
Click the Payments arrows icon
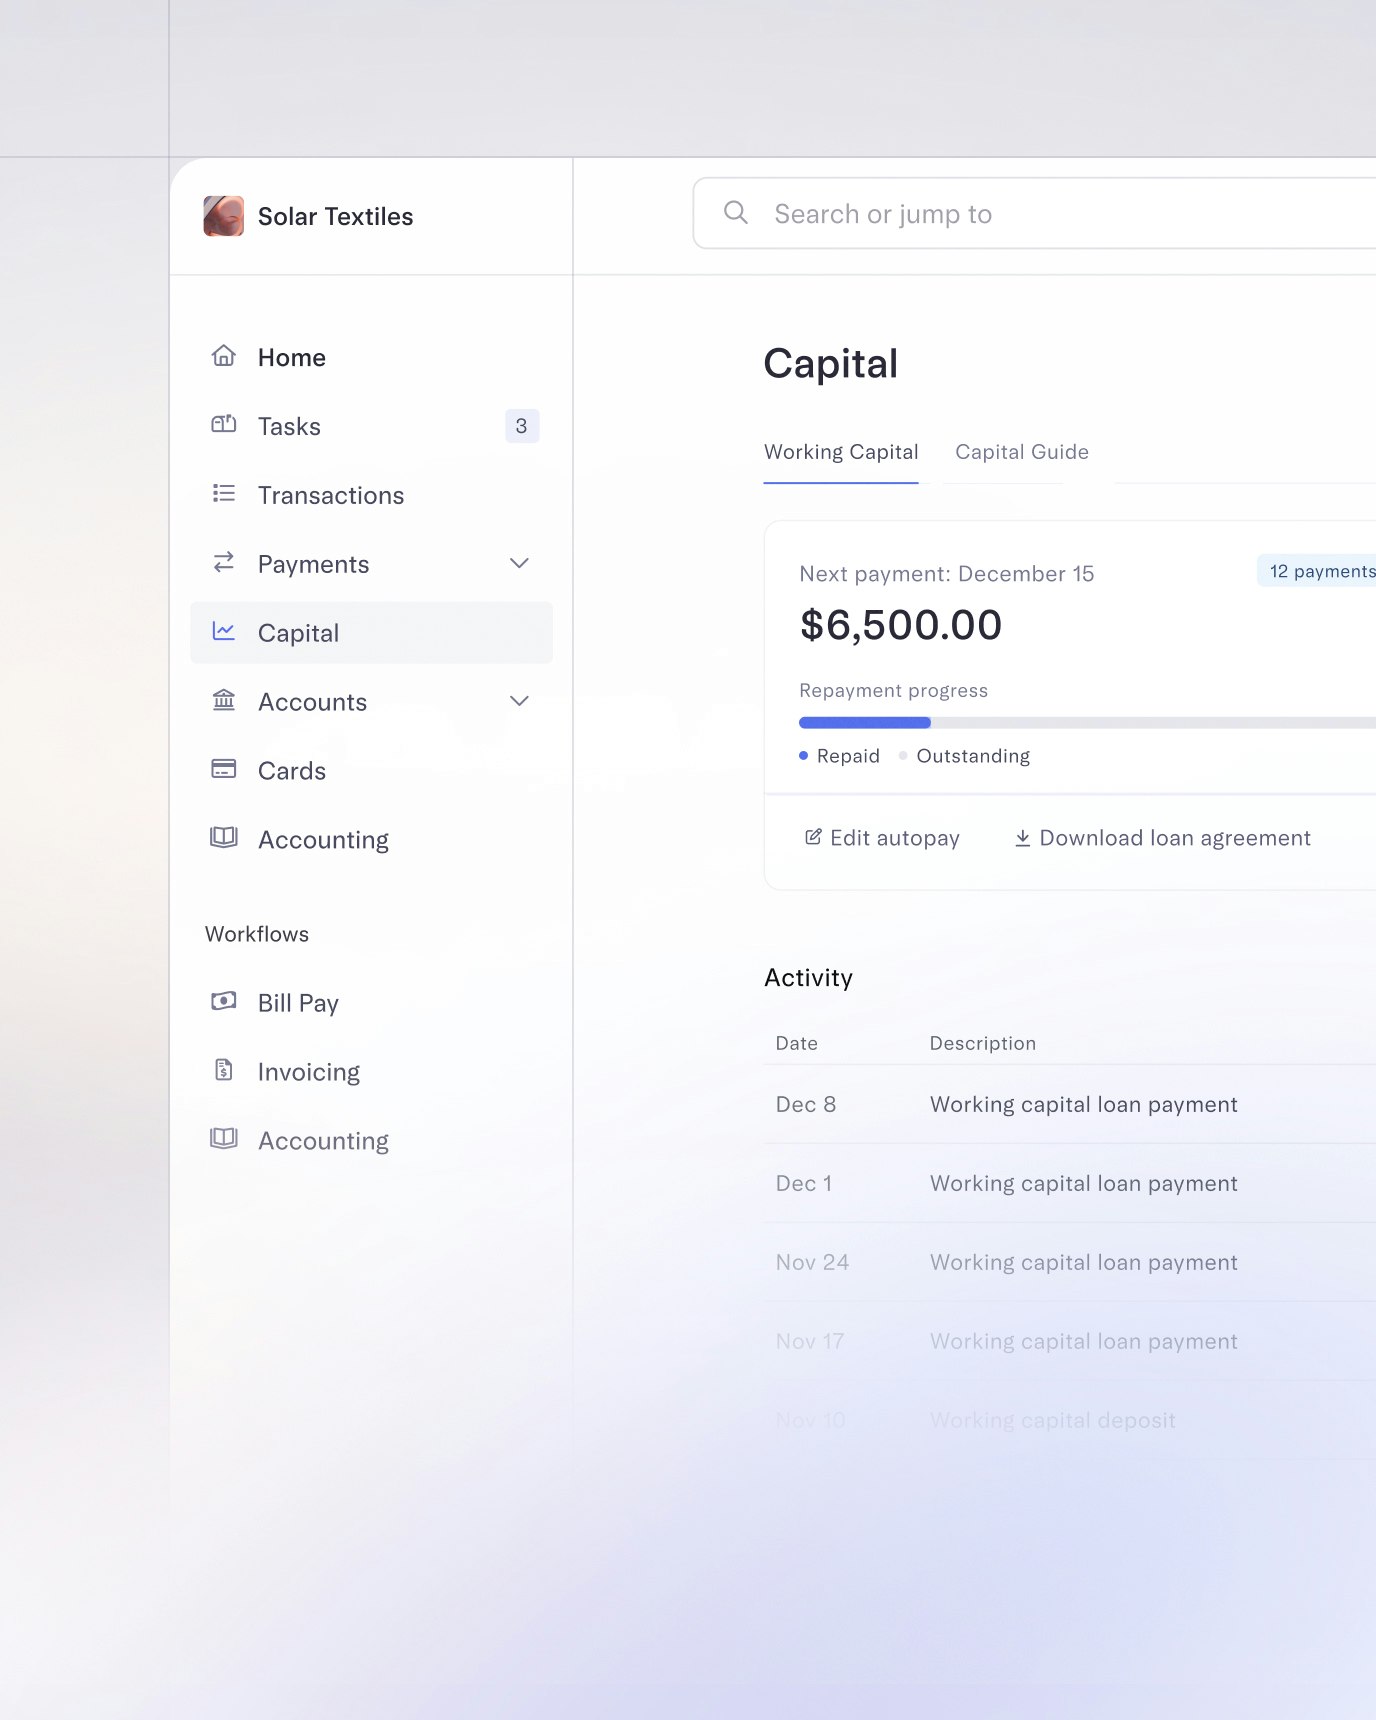(224, 563)
